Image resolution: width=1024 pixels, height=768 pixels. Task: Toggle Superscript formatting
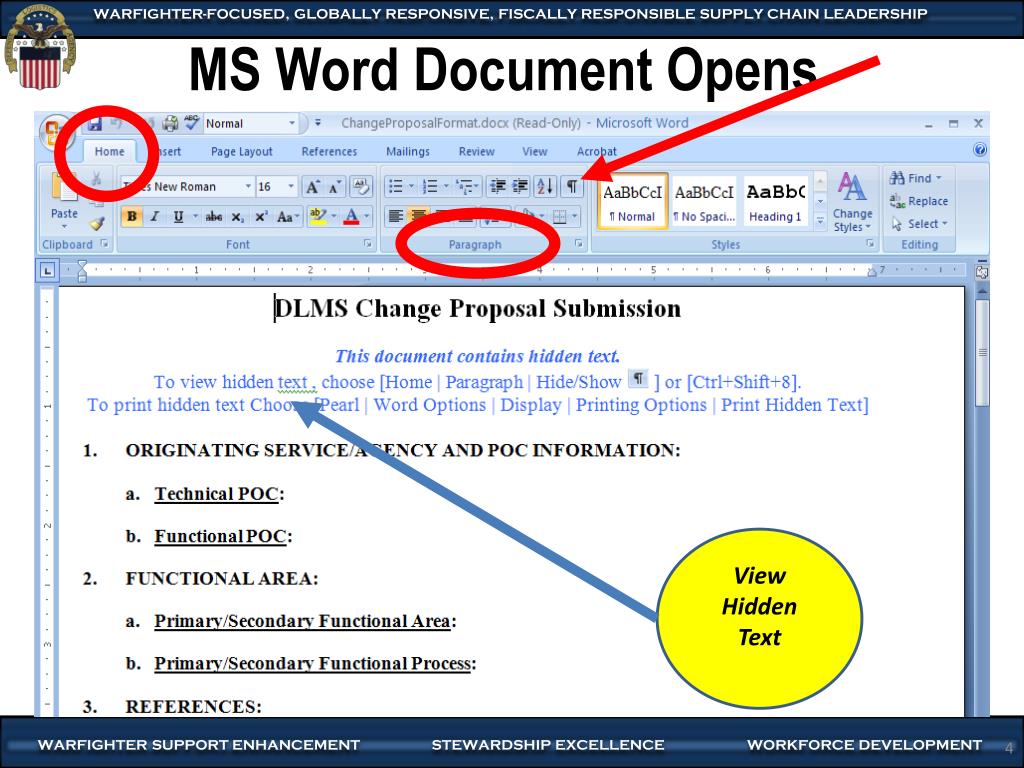coord(261,217)
